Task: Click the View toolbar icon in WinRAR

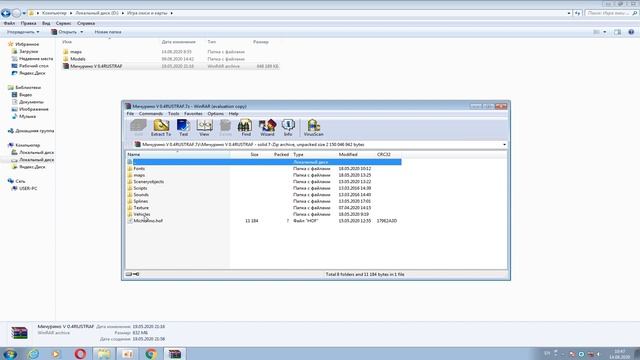Action: [x=204, y=128]
